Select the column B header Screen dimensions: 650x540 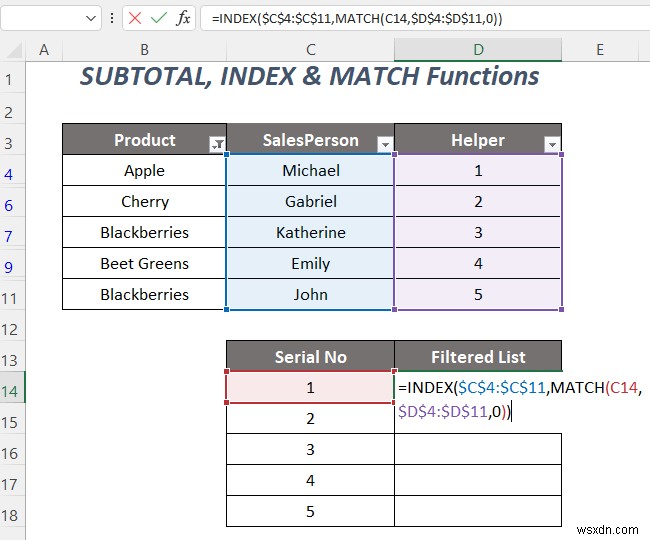[144, 50]
